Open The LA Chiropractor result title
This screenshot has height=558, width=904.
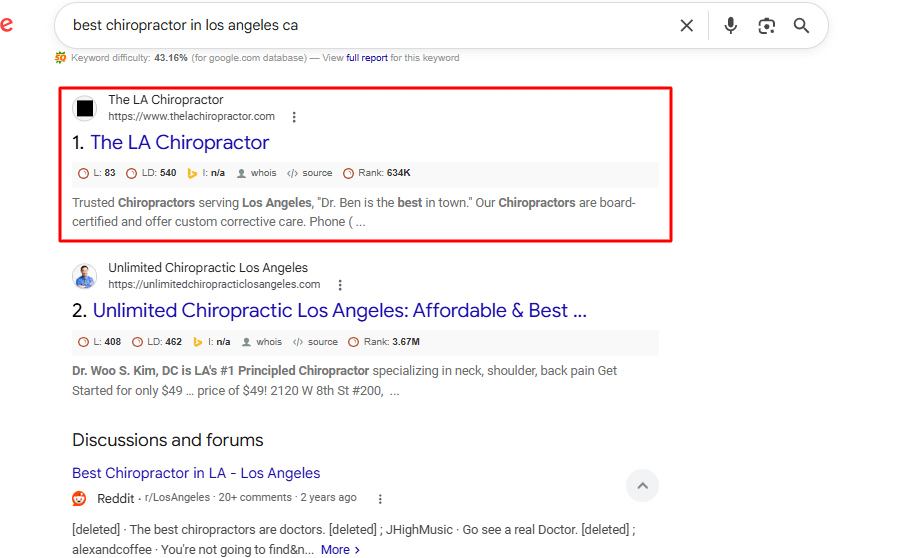pyautogui.click(x=179, y=142)
